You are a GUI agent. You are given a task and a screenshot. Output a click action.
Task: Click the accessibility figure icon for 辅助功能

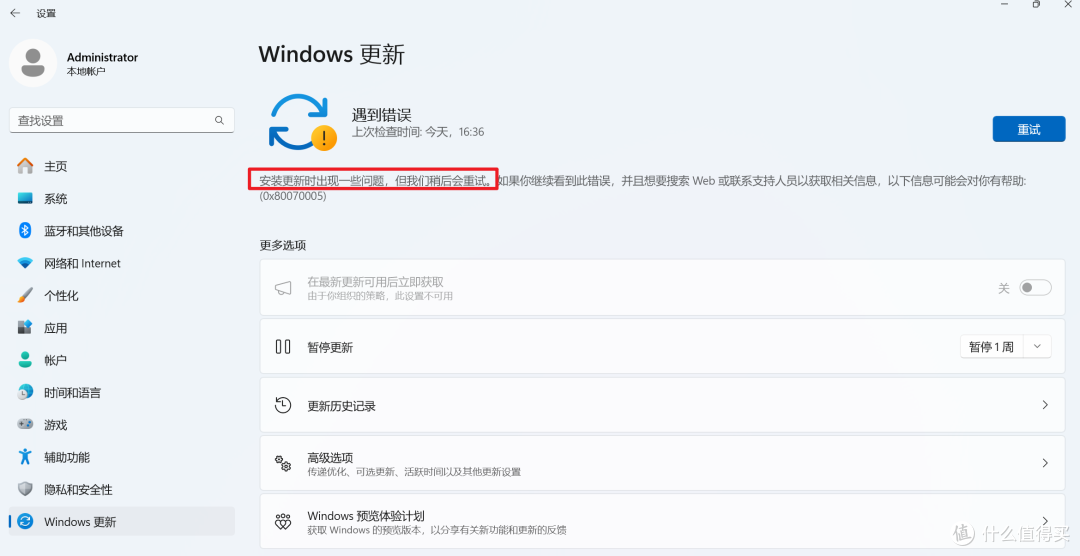pyautogui.click(x=25, y=457)
